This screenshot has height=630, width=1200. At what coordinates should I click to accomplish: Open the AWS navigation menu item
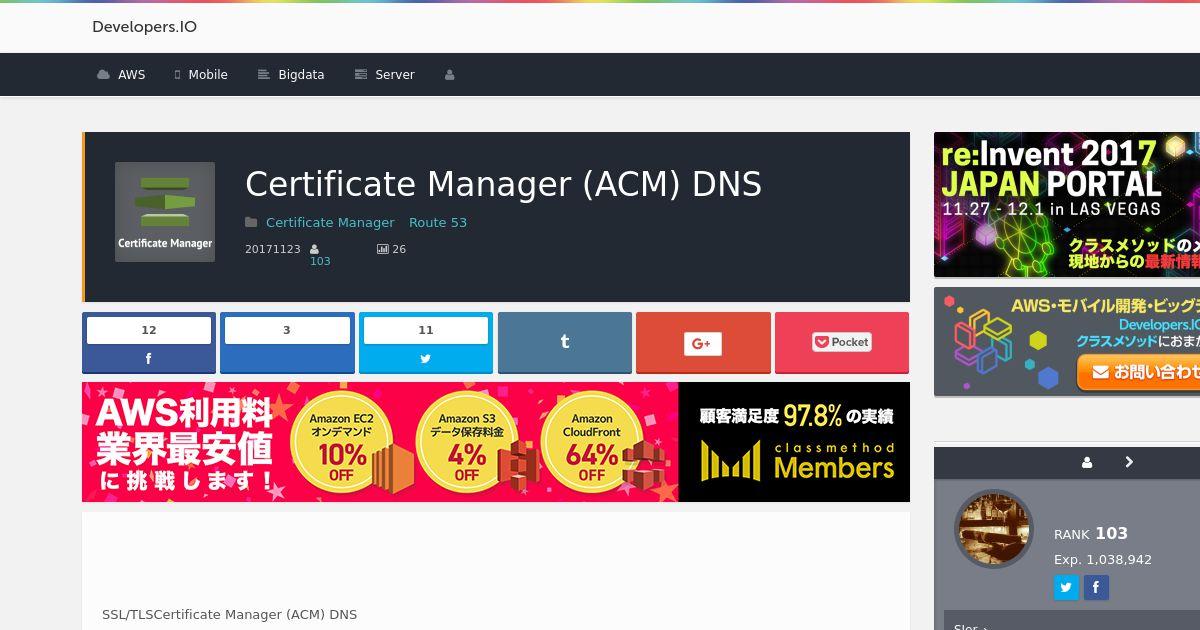coord(121,75)
